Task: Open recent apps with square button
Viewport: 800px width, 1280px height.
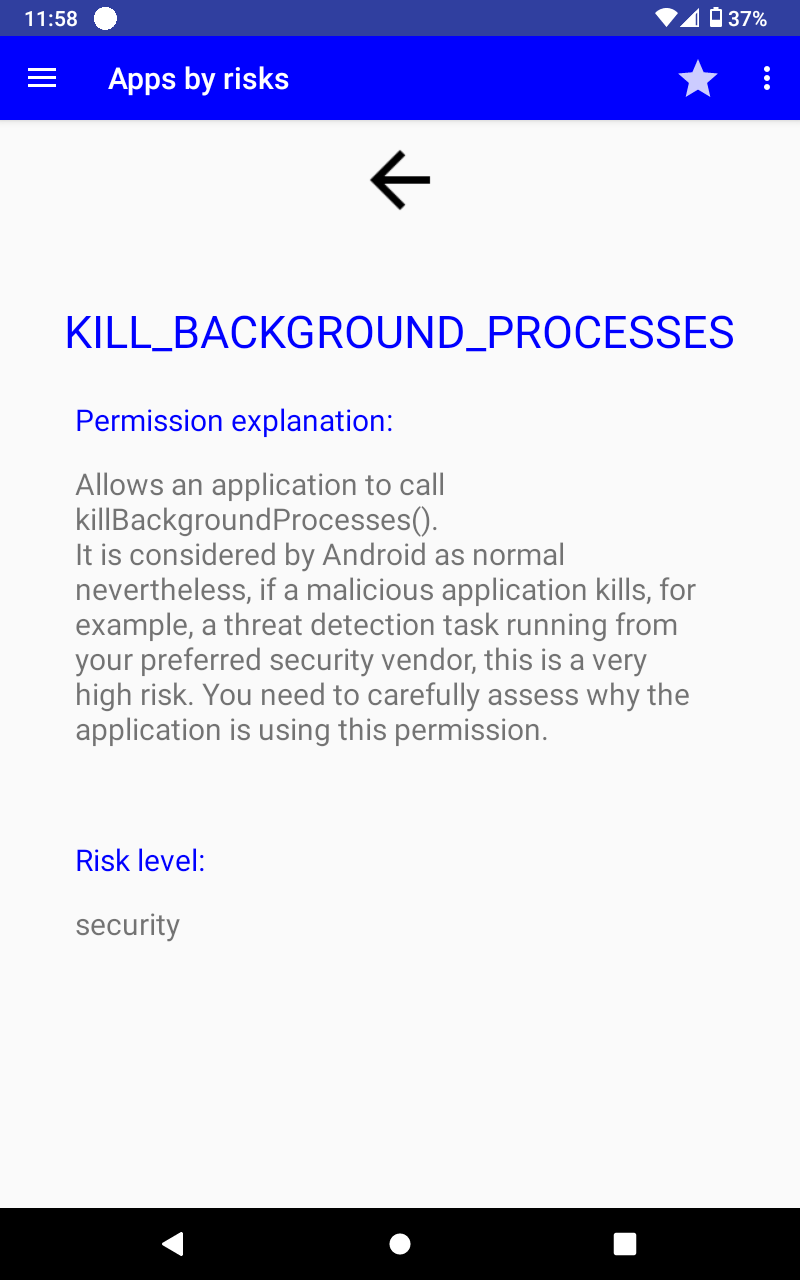Action: 625,1243
